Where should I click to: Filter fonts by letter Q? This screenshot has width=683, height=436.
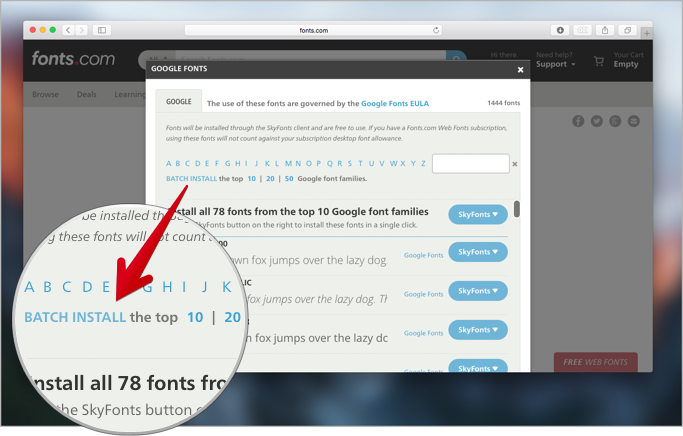[330, 164]
